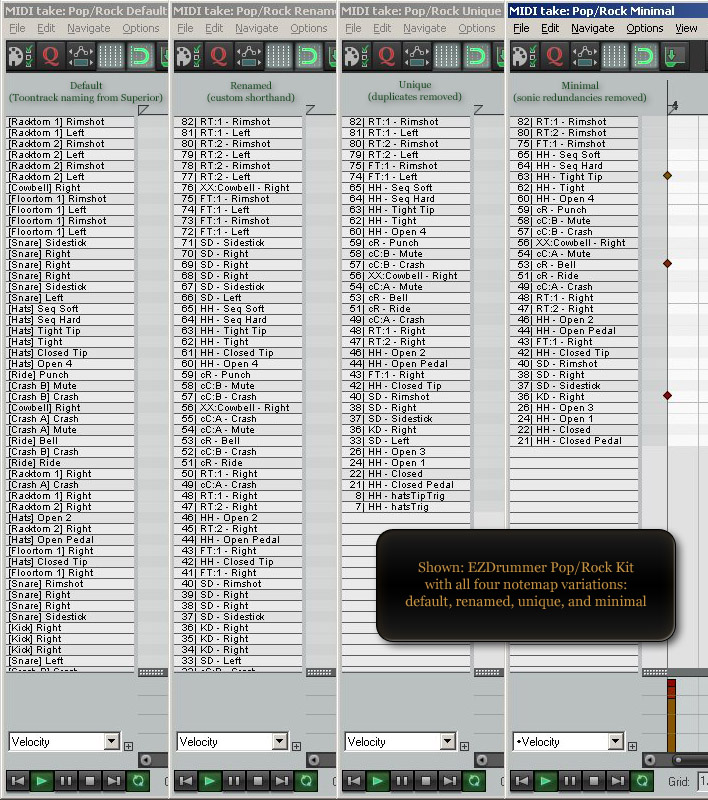The image size is (708, 800).
Task: Open the Quantize tool in the Default window
Action: tap(50, 56)
